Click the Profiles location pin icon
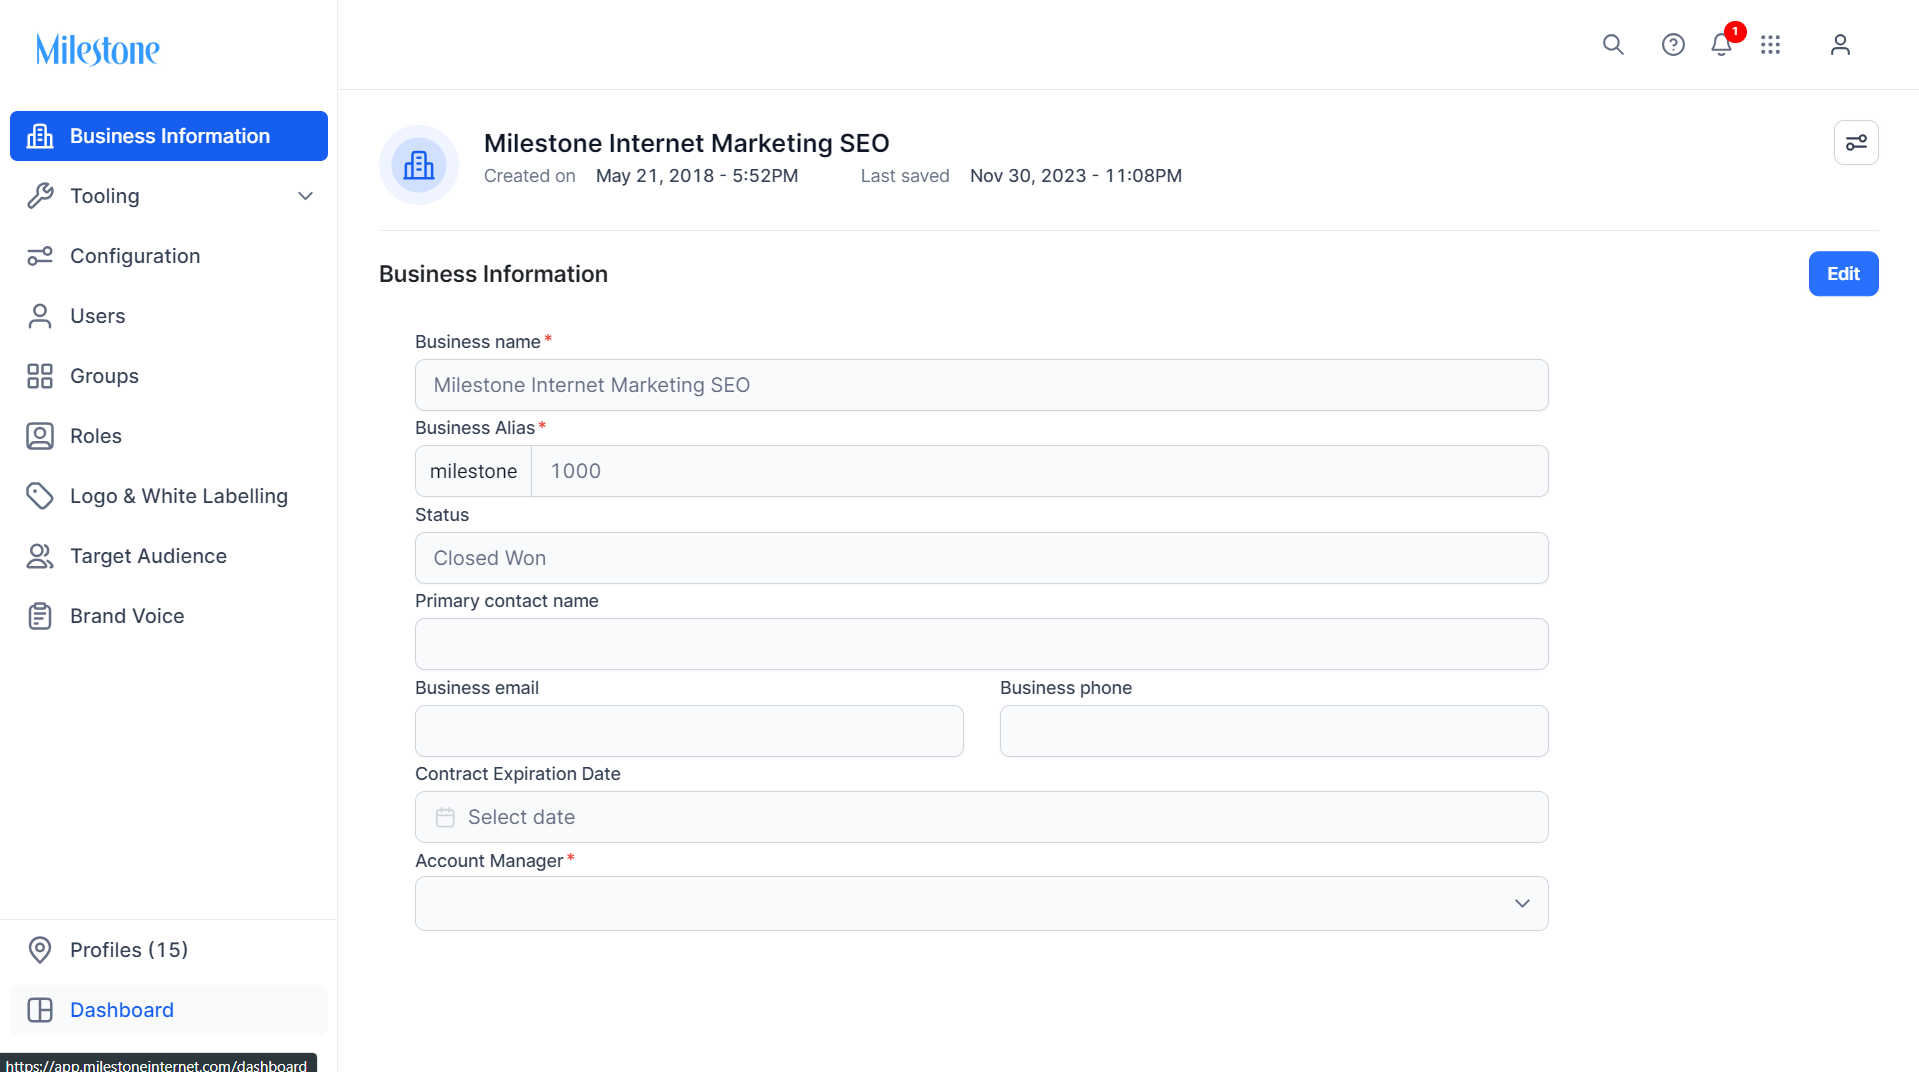This screenshot has width=1919, height=1072. coord(40,950)
